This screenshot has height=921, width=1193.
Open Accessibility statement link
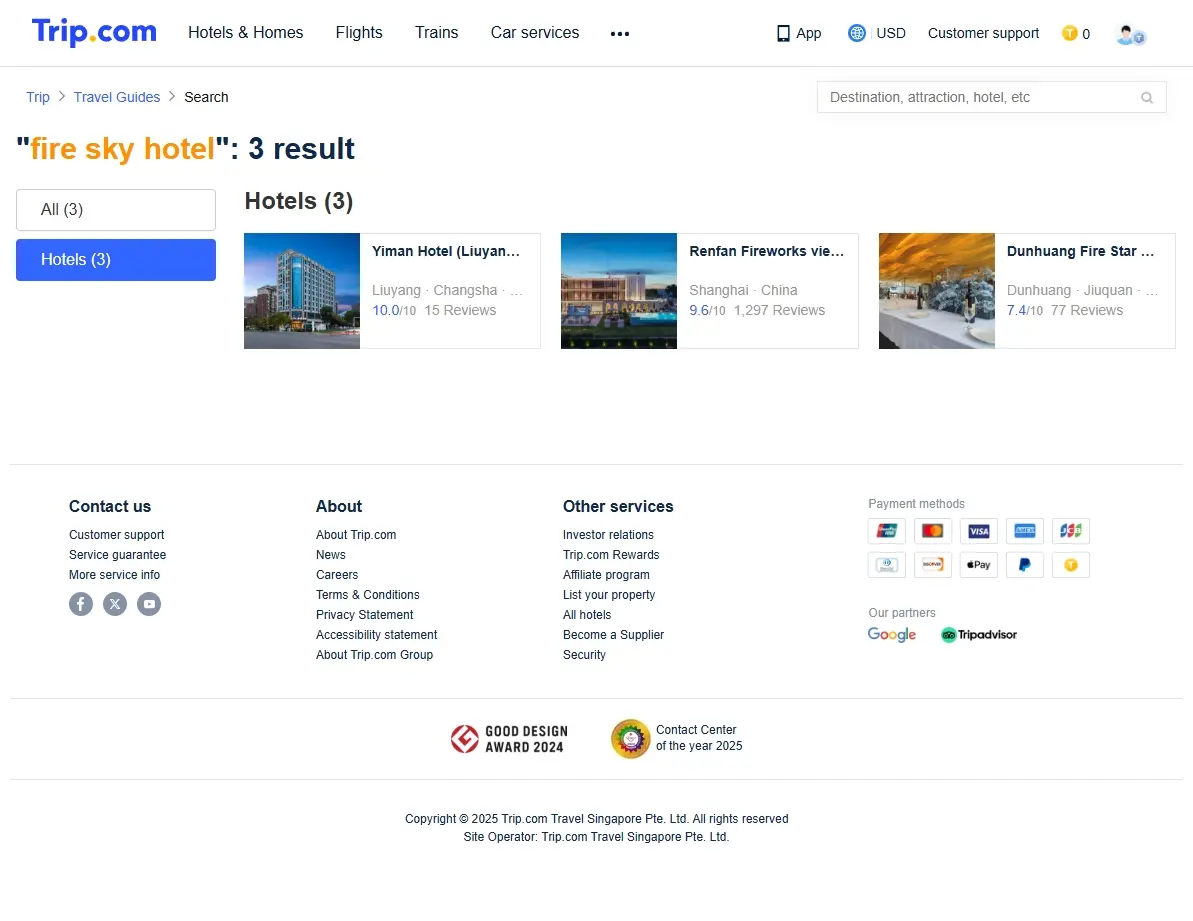[x=377, y=634]
